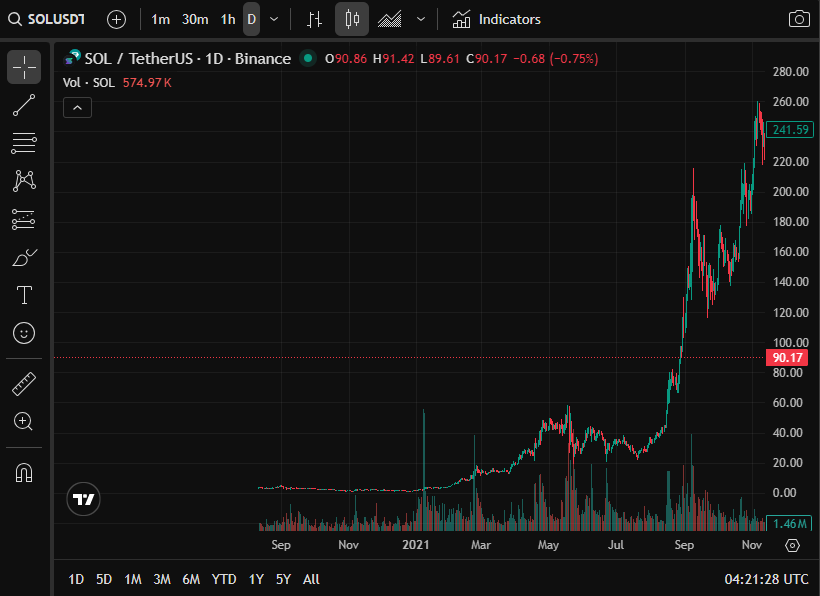820x596 pixels.
Task: Set date range to 5Y
Action: point(283,579)
